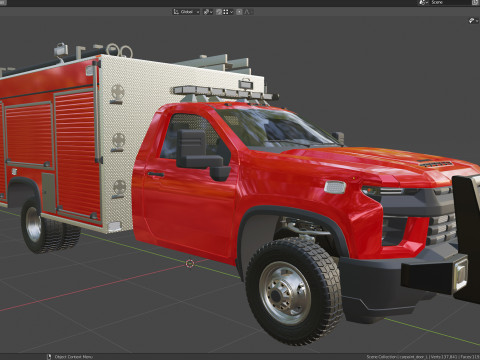This screenshot has height=360, width=480.
Task: Open the snapping options dropdown
Action: (x=228, y=12)
